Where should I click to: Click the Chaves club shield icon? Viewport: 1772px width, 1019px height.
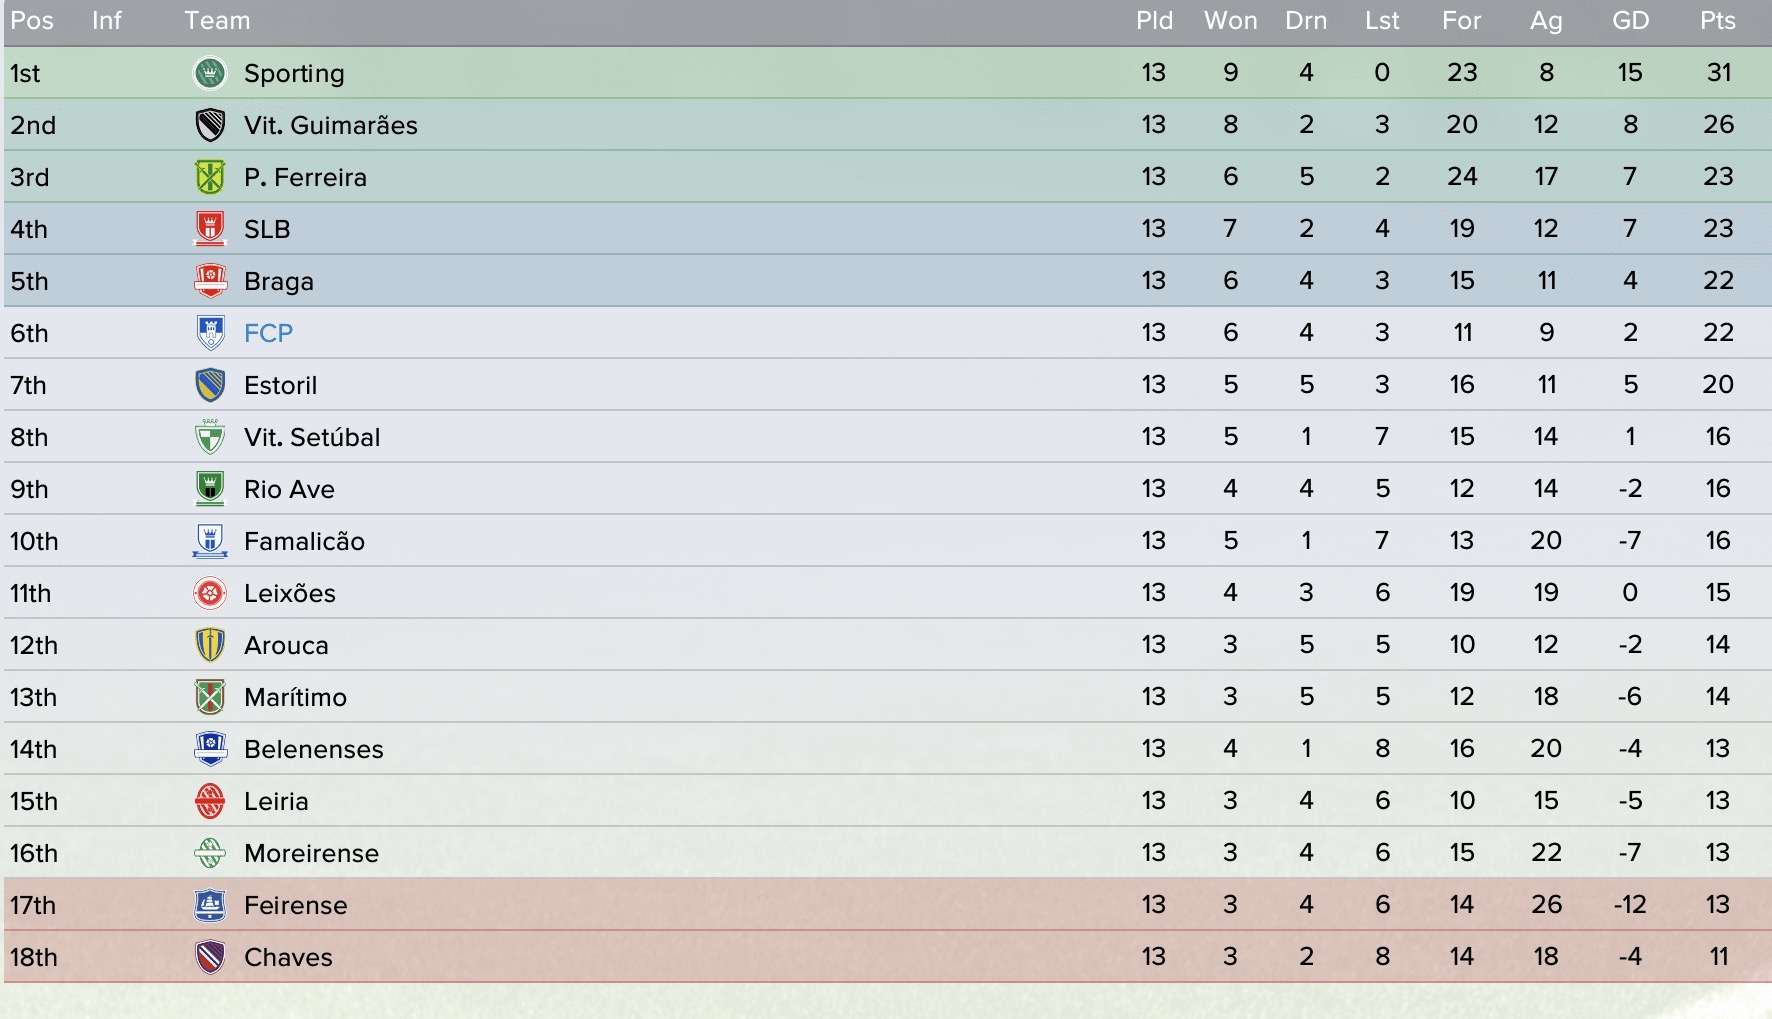(x=210, y=957)
